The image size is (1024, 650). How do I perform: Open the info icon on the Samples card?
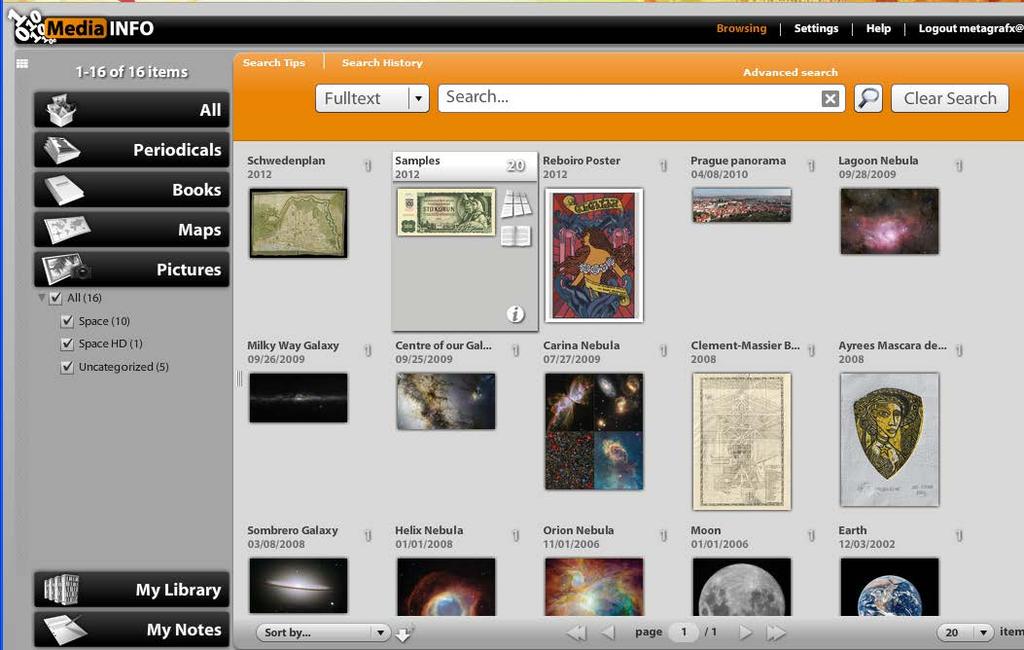click(515, 314)
